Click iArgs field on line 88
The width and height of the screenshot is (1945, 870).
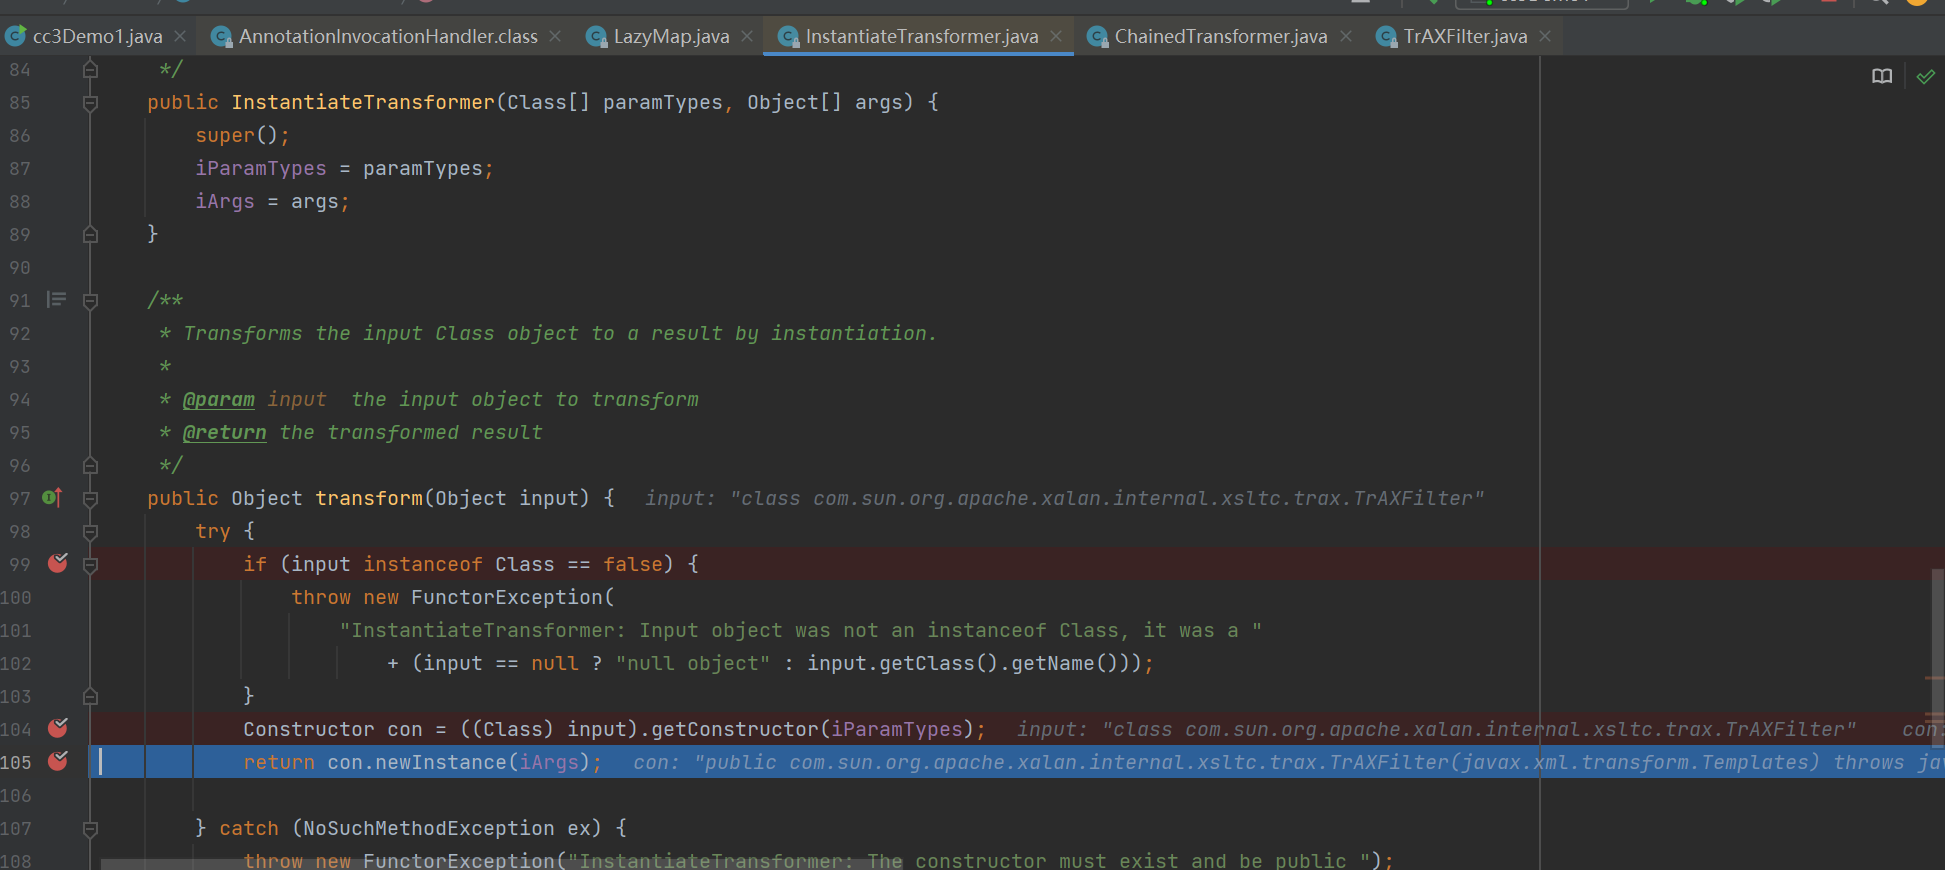click(x=225, y=202)
